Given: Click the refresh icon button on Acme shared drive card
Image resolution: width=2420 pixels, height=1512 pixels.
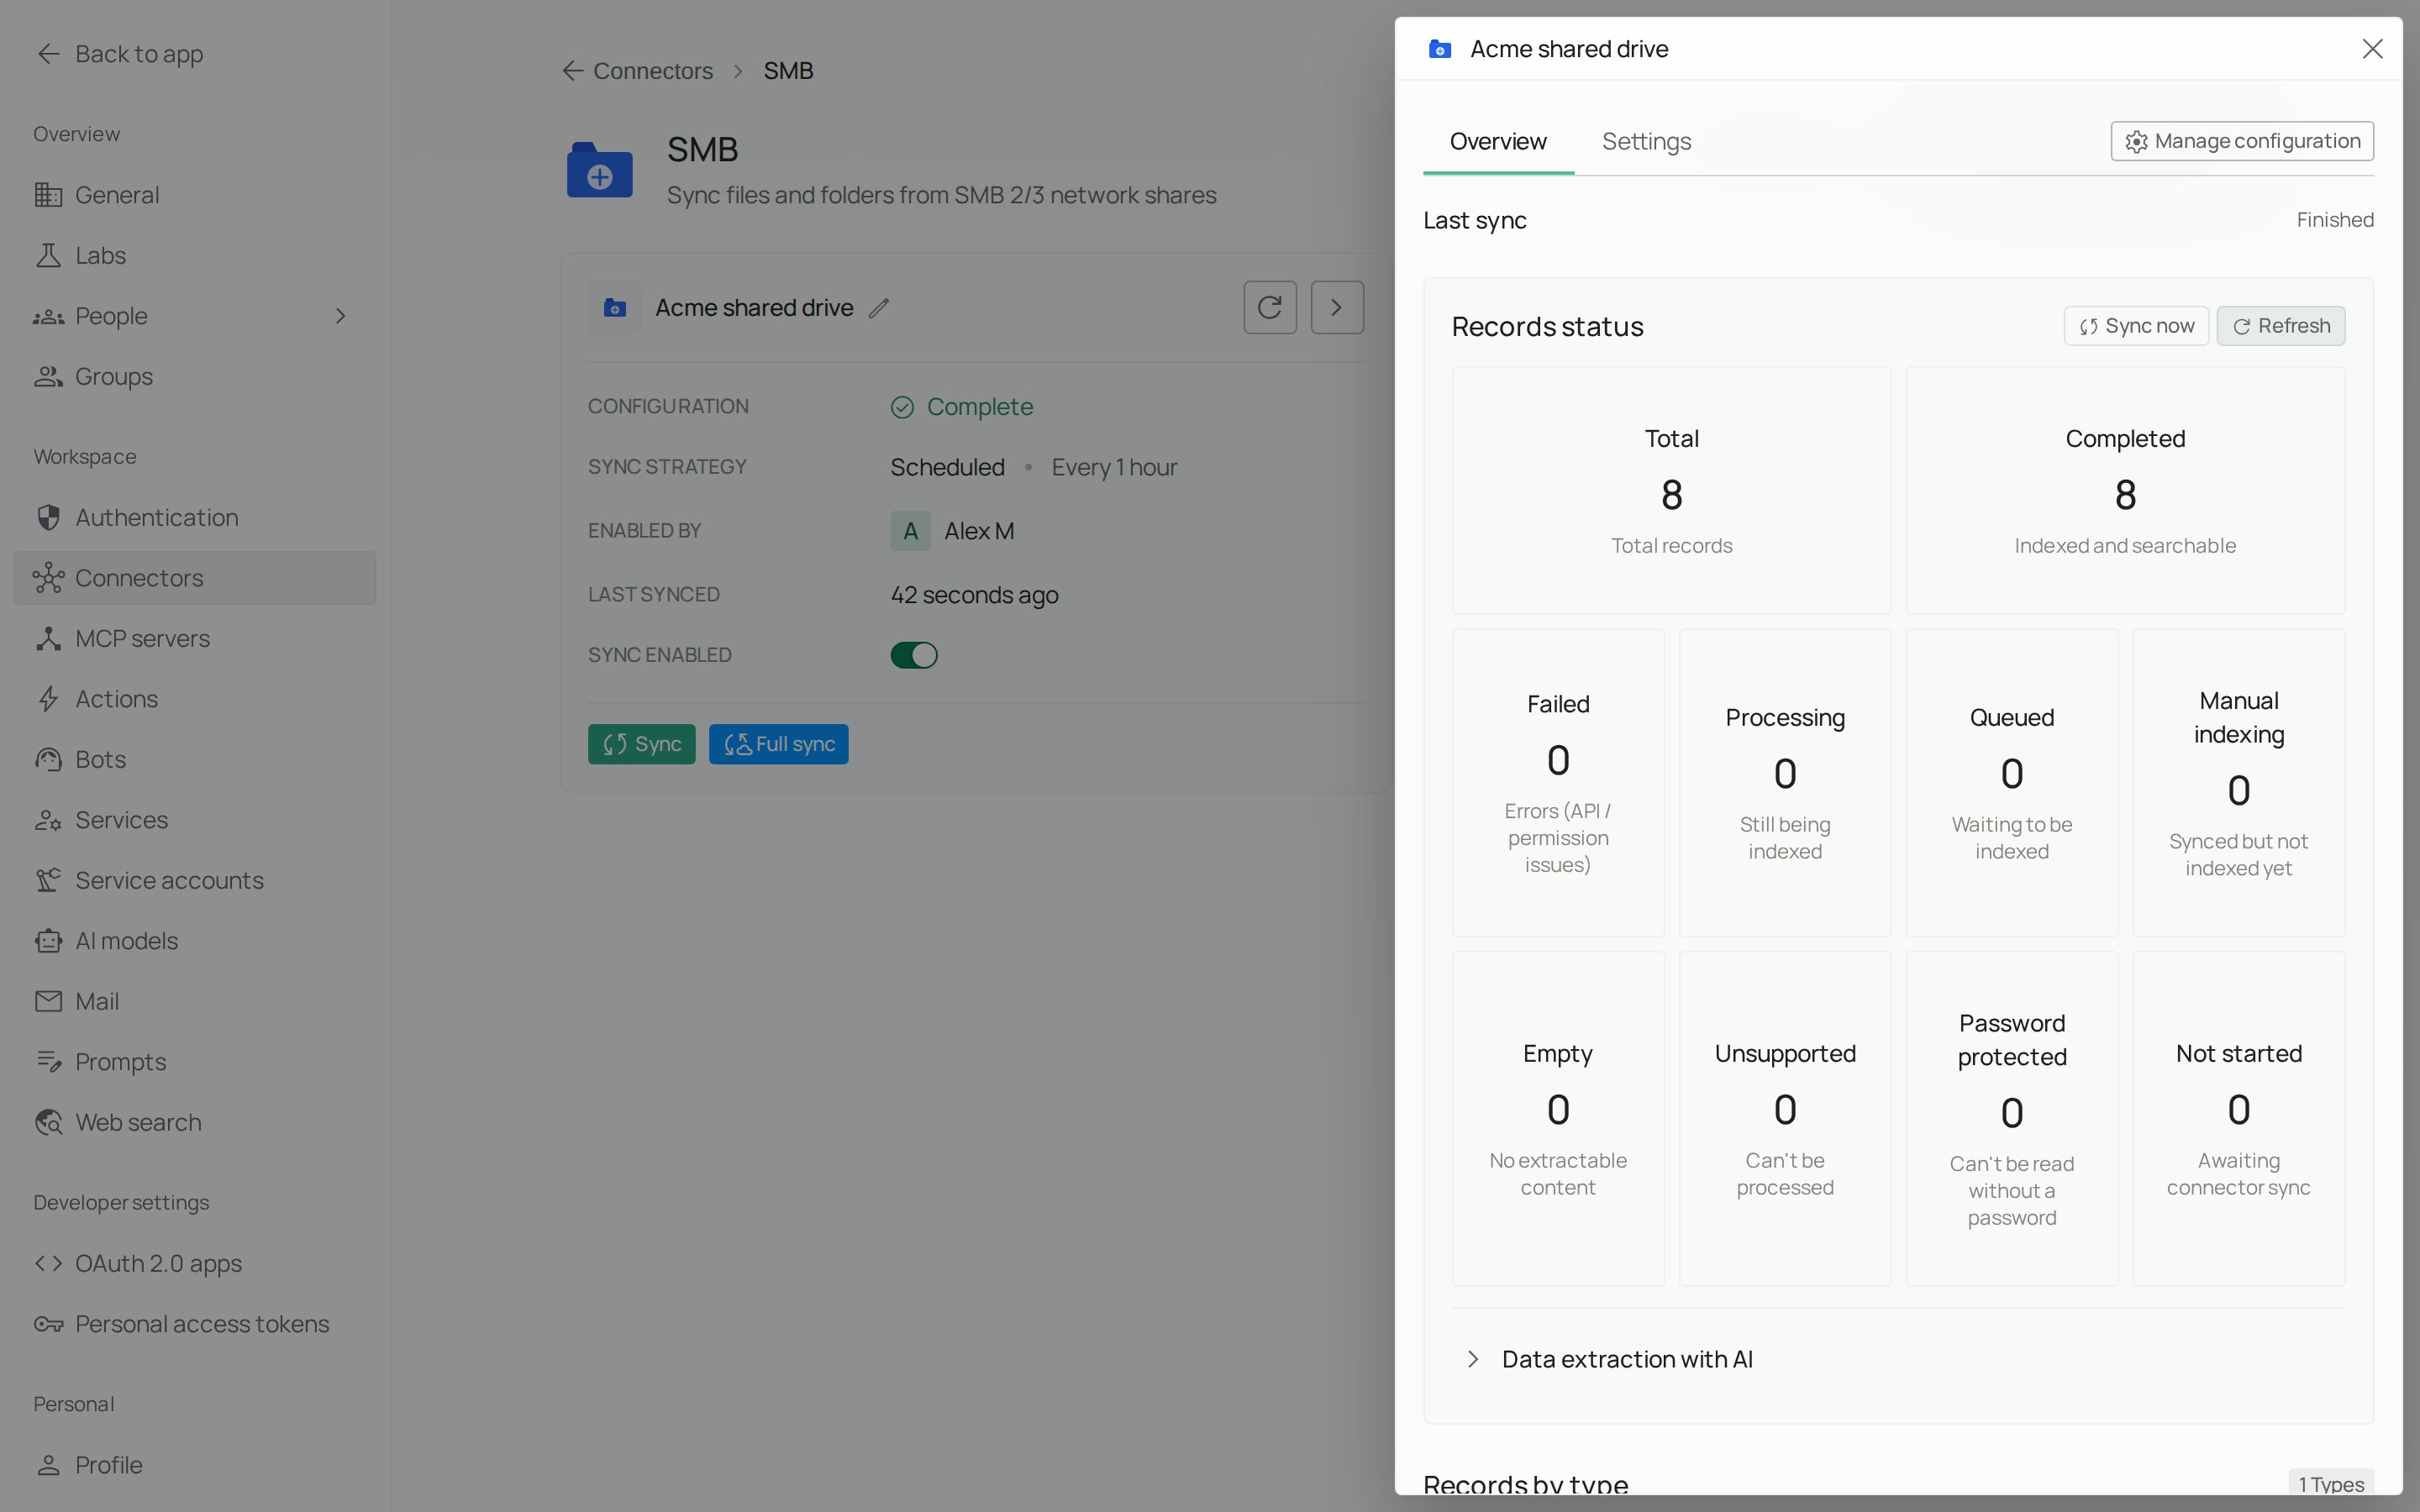Looking at the screenshot, I should 1270,307.
